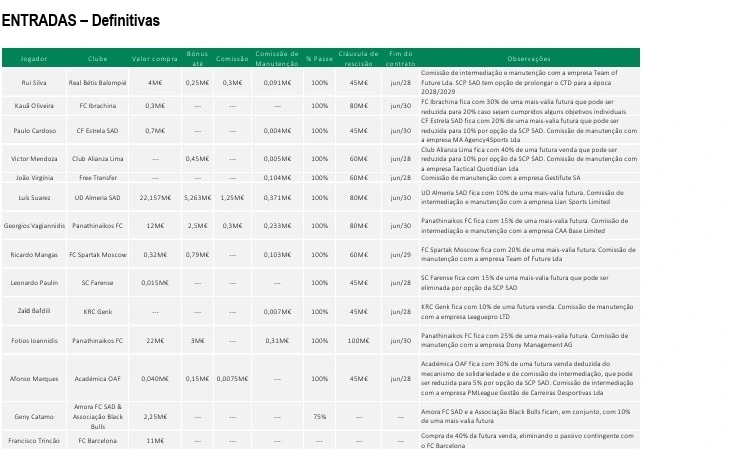
Task: Select the 'Fotios Ioannidis' player cell
Action: click(34, 341)
